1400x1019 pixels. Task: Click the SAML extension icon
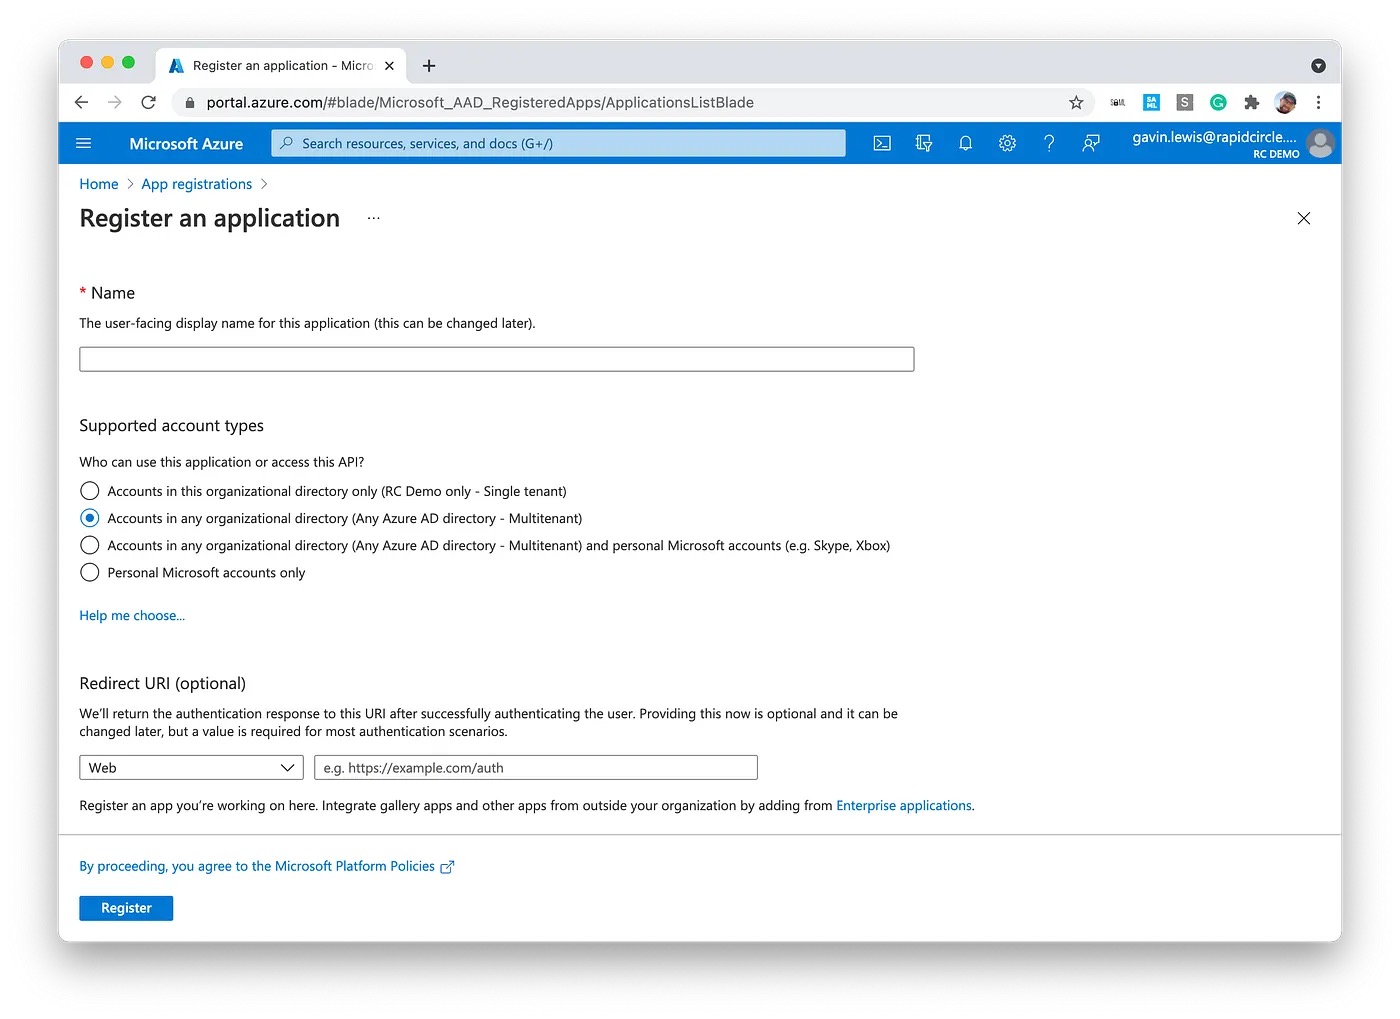click(x=1118, y=102)
